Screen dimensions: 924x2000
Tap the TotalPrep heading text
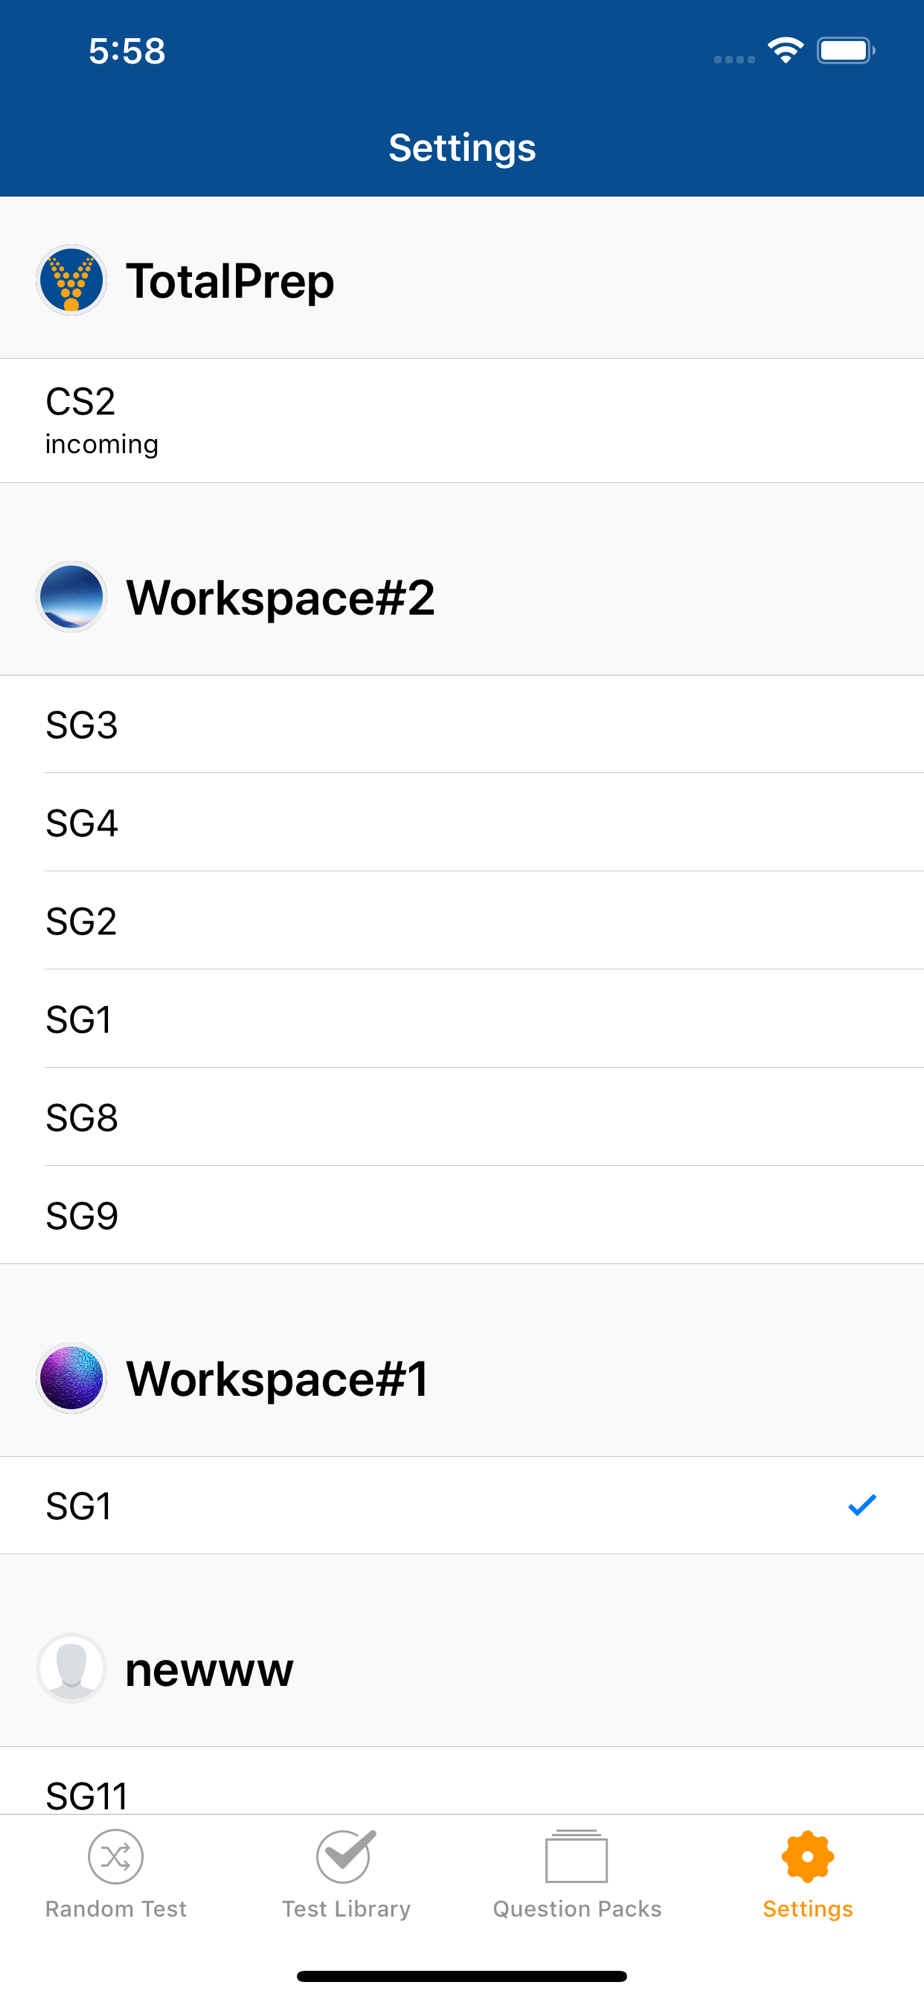pyautogui.click(x=230, y=281)
